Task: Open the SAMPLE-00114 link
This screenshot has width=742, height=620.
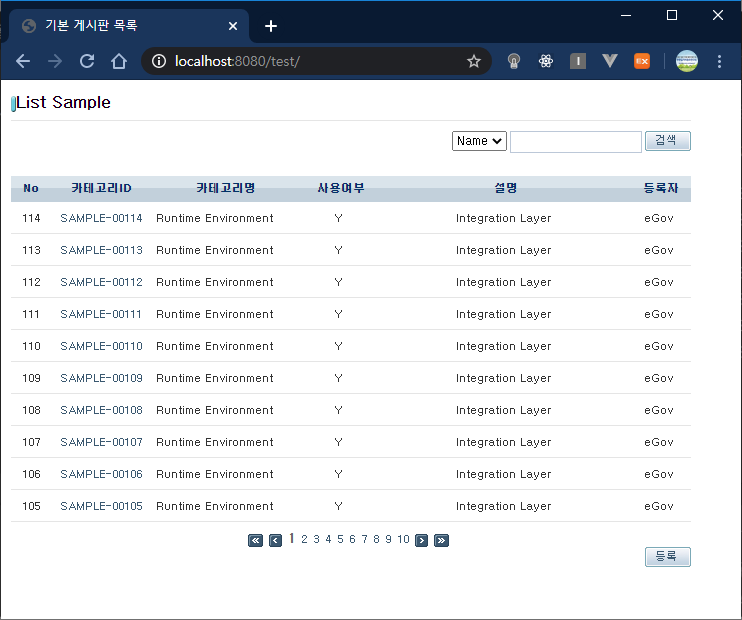Action: (x=101, y=218)
